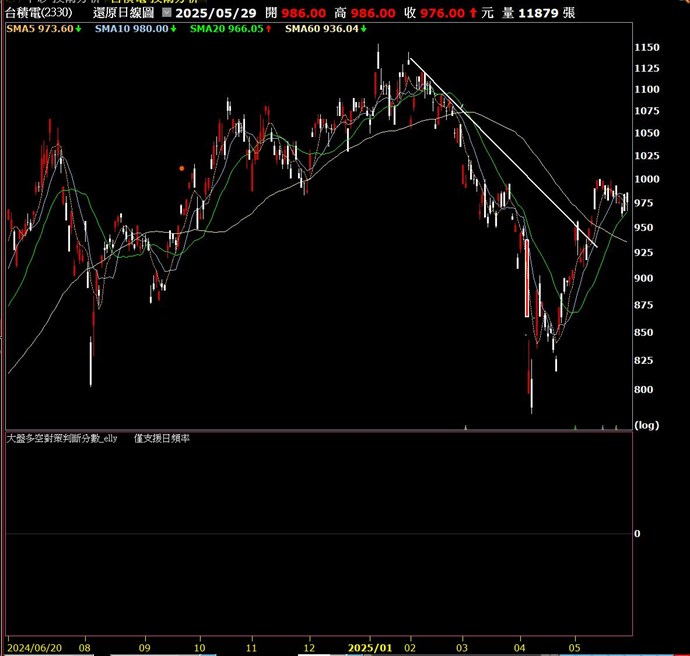Toggle the (log) price scale label
Image resolution: width=690 pixels, height=656 pixels.
(648, 425)
